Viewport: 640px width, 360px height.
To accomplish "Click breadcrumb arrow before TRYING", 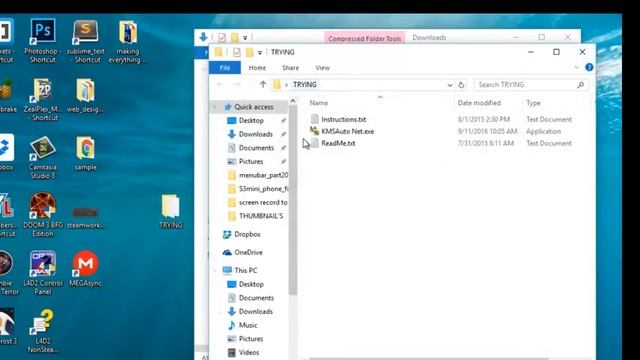I will [x=286, y=85].
